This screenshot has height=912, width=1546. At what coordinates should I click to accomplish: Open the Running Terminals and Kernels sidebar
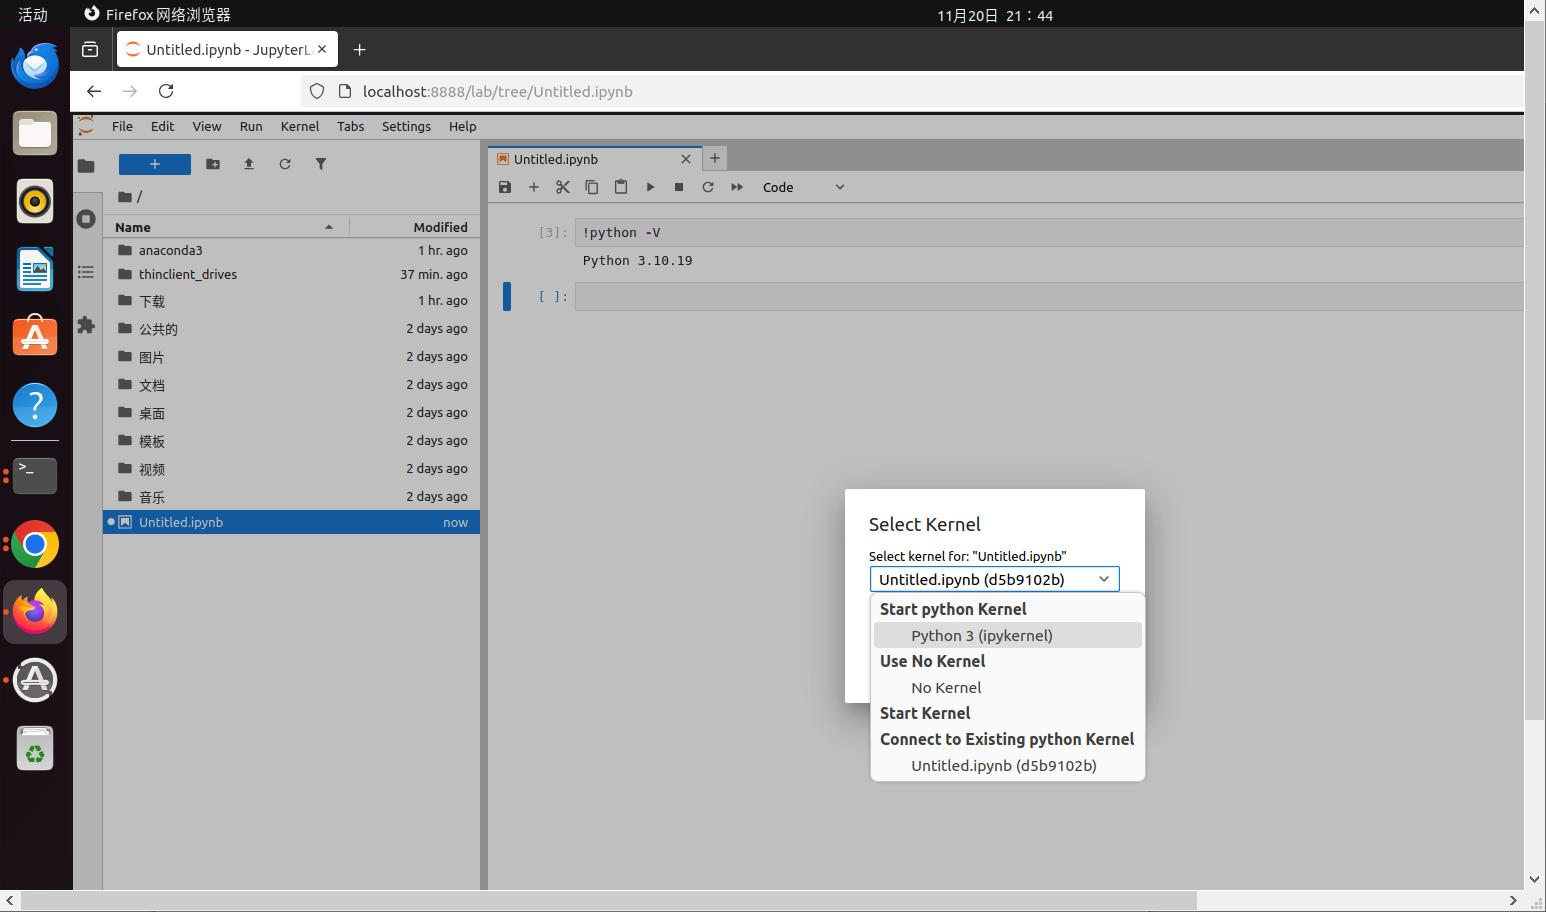86,219
